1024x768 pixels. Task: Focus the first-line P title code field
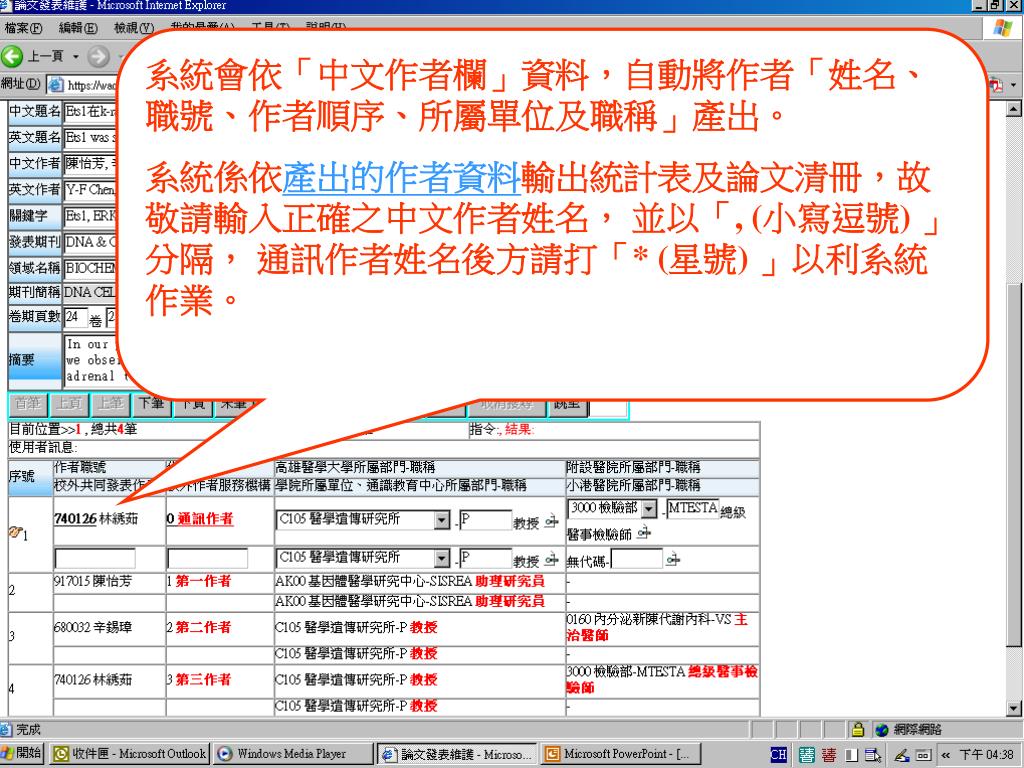pos(485,520)
